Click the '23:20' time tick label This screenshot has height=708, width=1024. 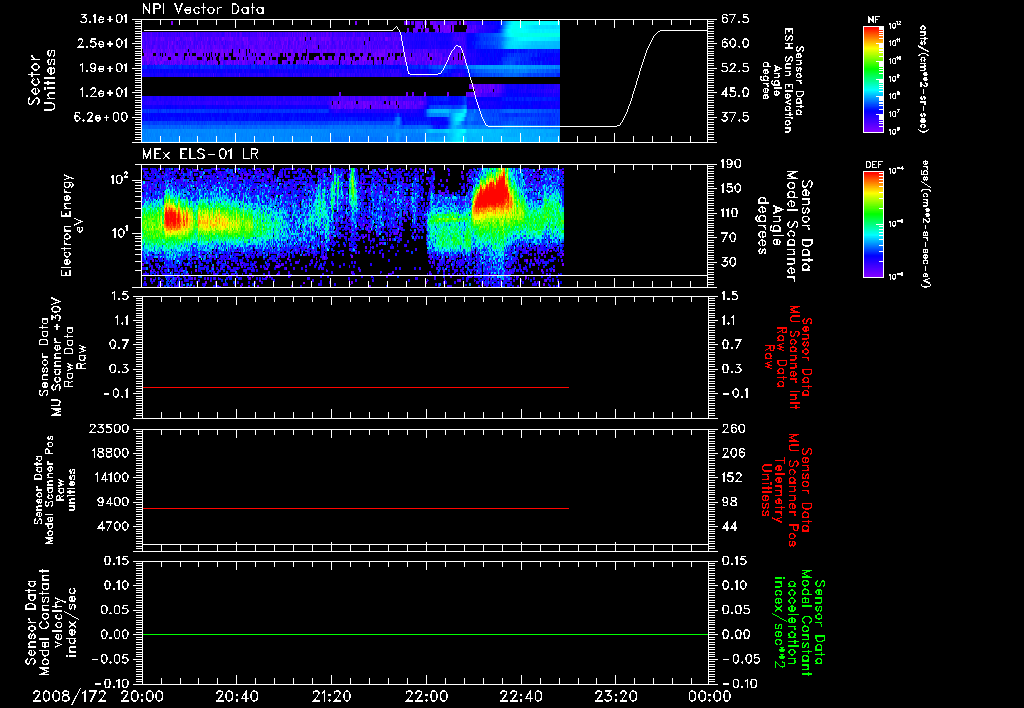[x=615, y=696]
